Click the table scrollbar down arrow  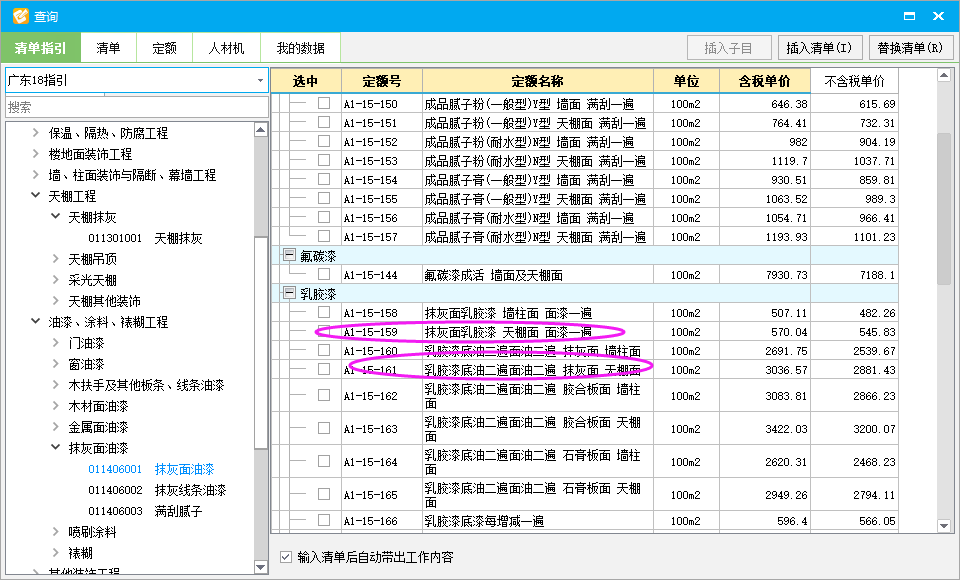[x=943, y=525]
